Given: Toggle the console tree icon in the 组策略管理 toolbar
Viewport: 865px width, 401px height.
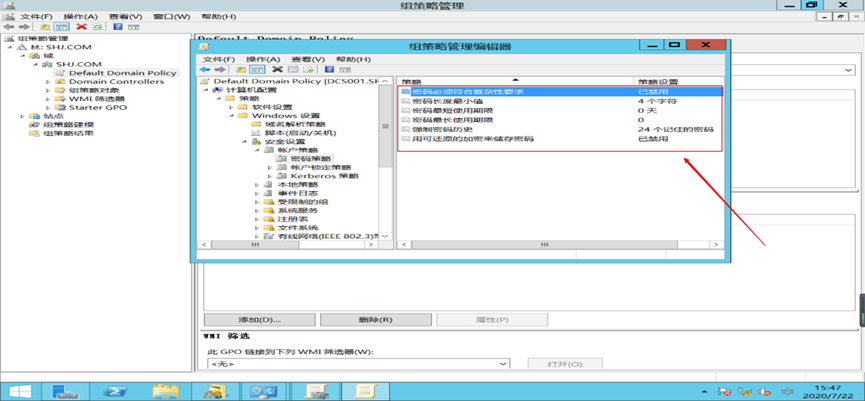Looking at the screenshot, I should 61,26.
